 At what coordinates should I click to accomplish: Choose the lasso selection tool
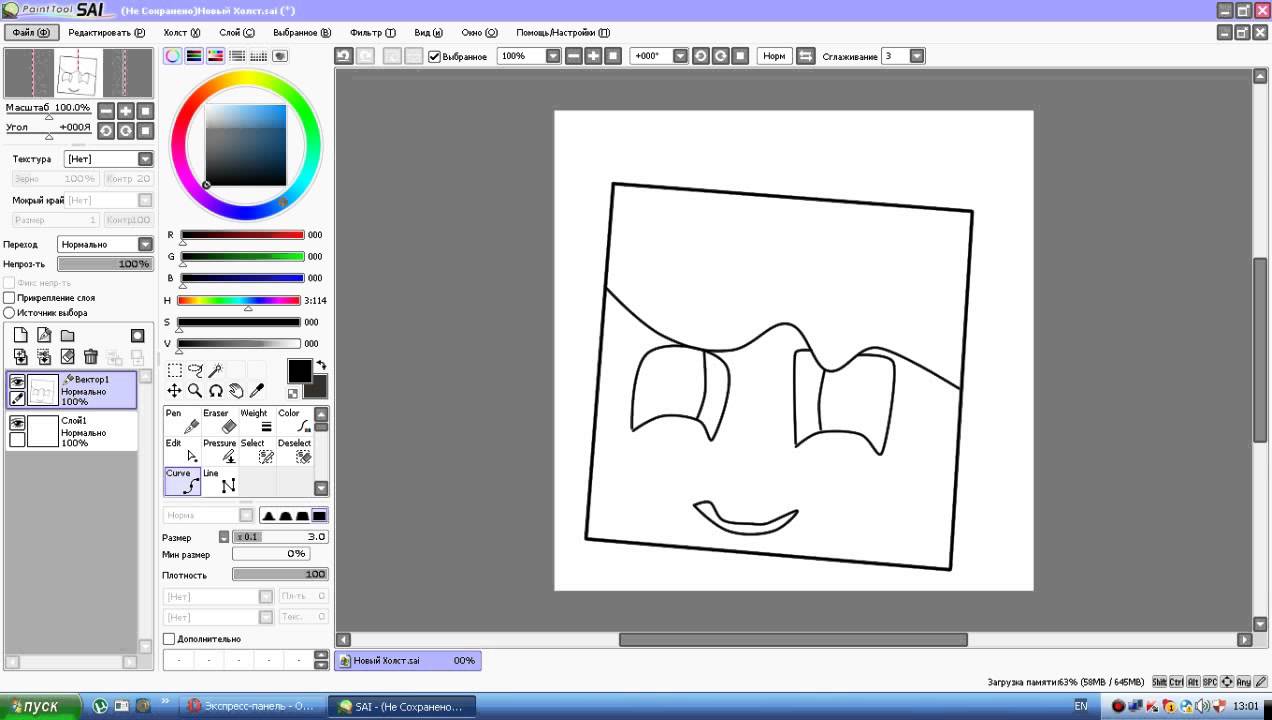195,370
